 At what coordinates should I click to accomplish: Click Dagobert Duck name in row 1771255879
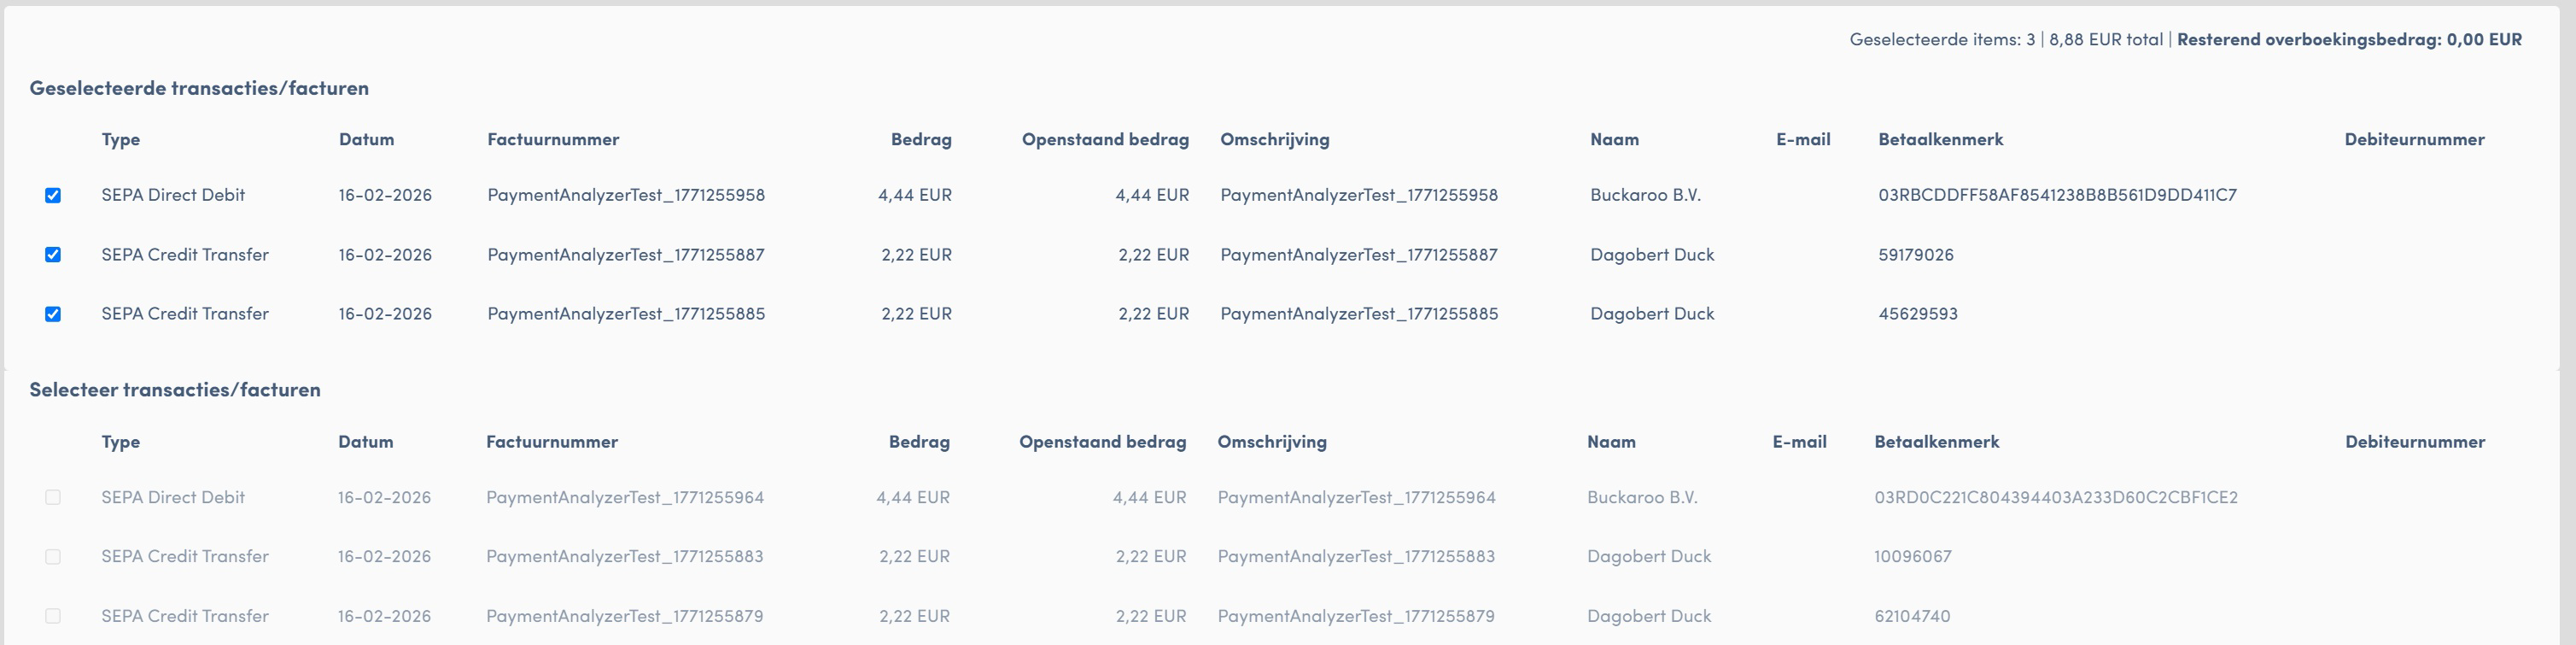pos(1649,616)
